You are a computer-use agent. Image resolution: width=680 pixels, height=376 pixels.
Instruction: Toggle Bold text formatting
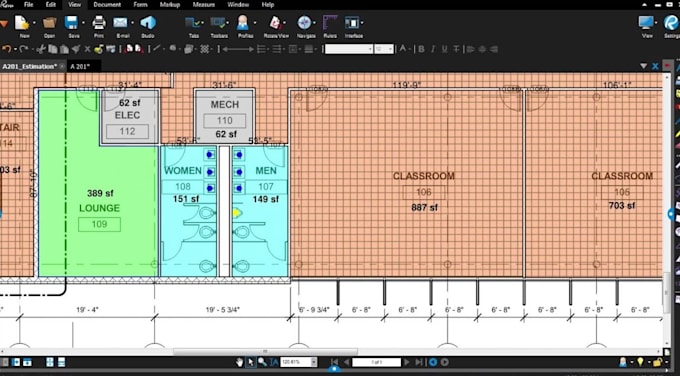pos(421,49)
